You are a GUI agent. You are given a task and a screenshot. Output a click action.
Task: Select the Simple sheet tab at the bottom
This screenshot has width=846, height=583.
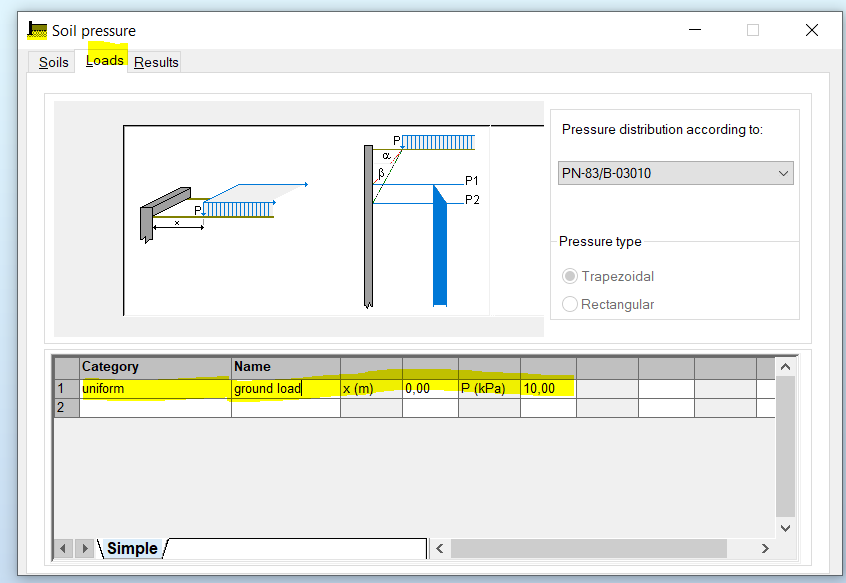pos(130,548)
